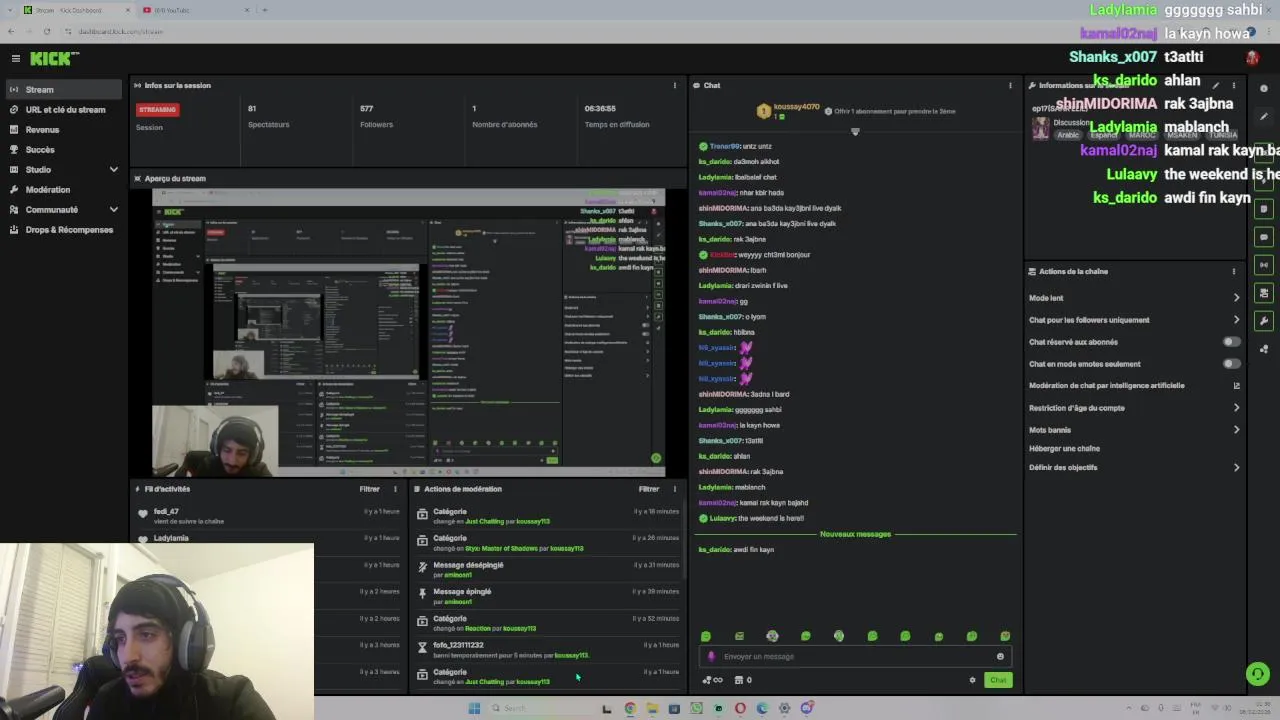The image size is (1280, 720).
Task: Reload the page in the browser
Action: [x=46, y=31]
